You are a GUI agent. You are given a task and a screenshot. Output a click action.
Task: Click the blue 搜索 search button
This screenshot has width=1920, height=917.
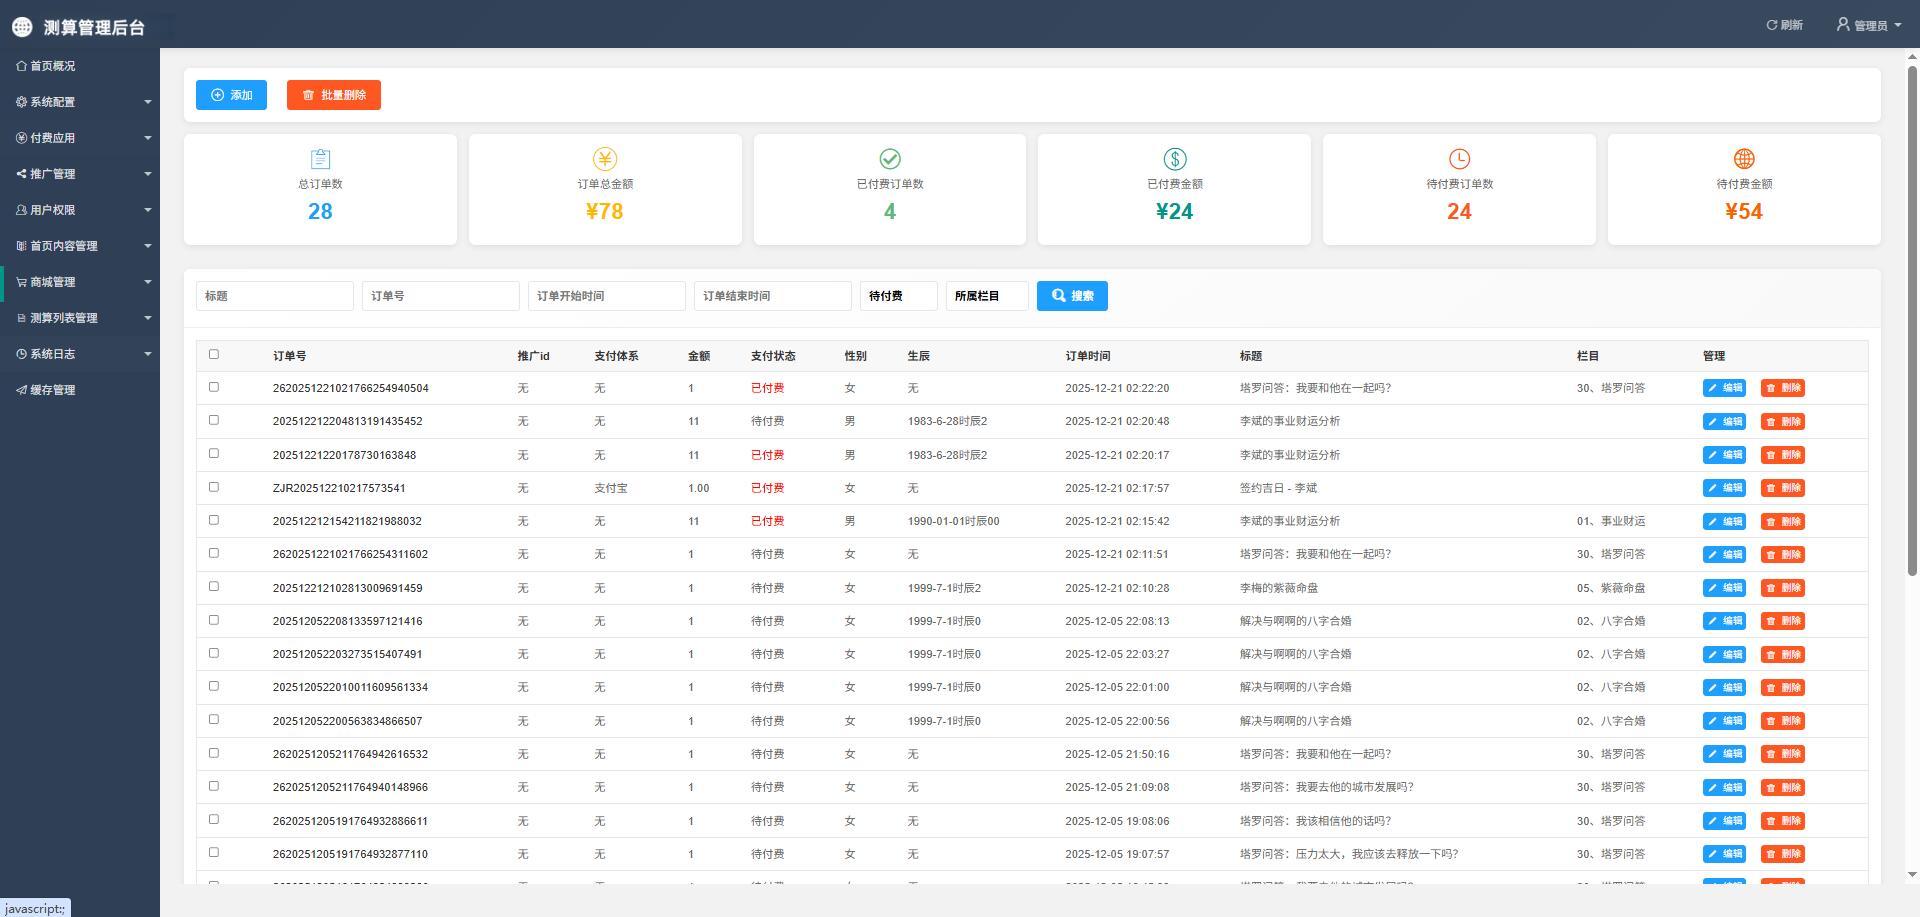(x=1072, y=296)
